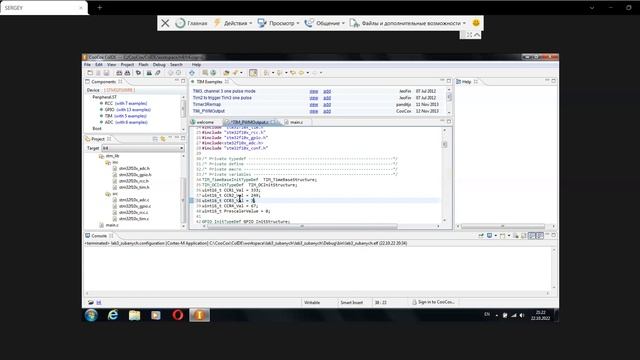The width and height of the screenshot is (640, 360).
Task: Click the Build project toolbar icon
Action: click(x=119, y=73)
